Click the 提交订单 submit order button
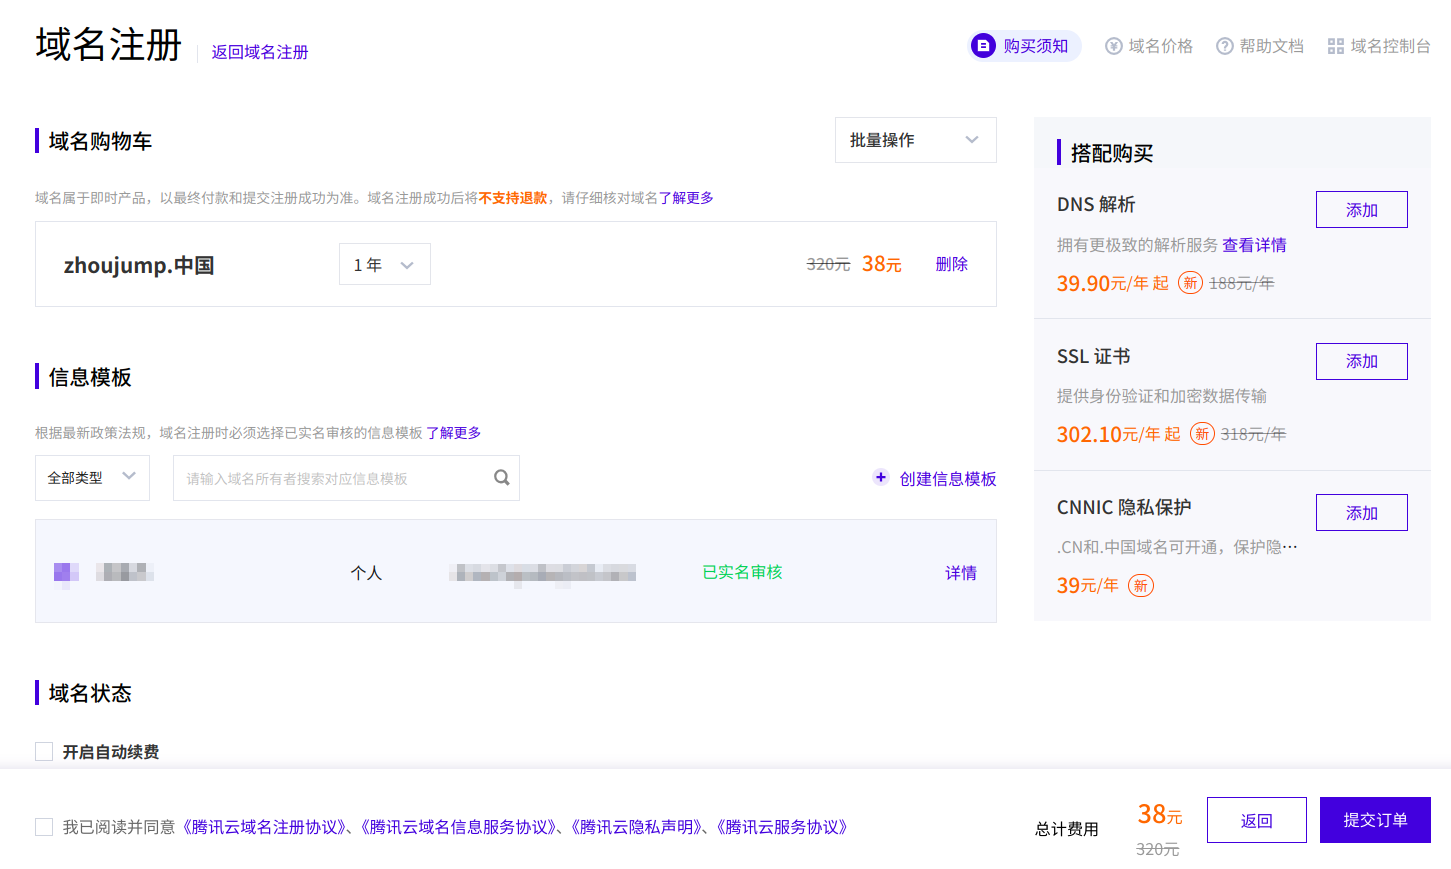 click(1374, 819)
